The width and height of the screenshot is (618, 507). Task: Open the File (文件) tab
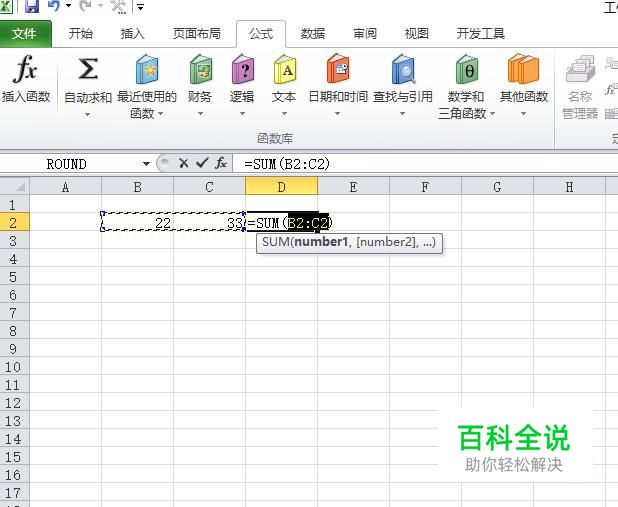click(x=24, y=34)
